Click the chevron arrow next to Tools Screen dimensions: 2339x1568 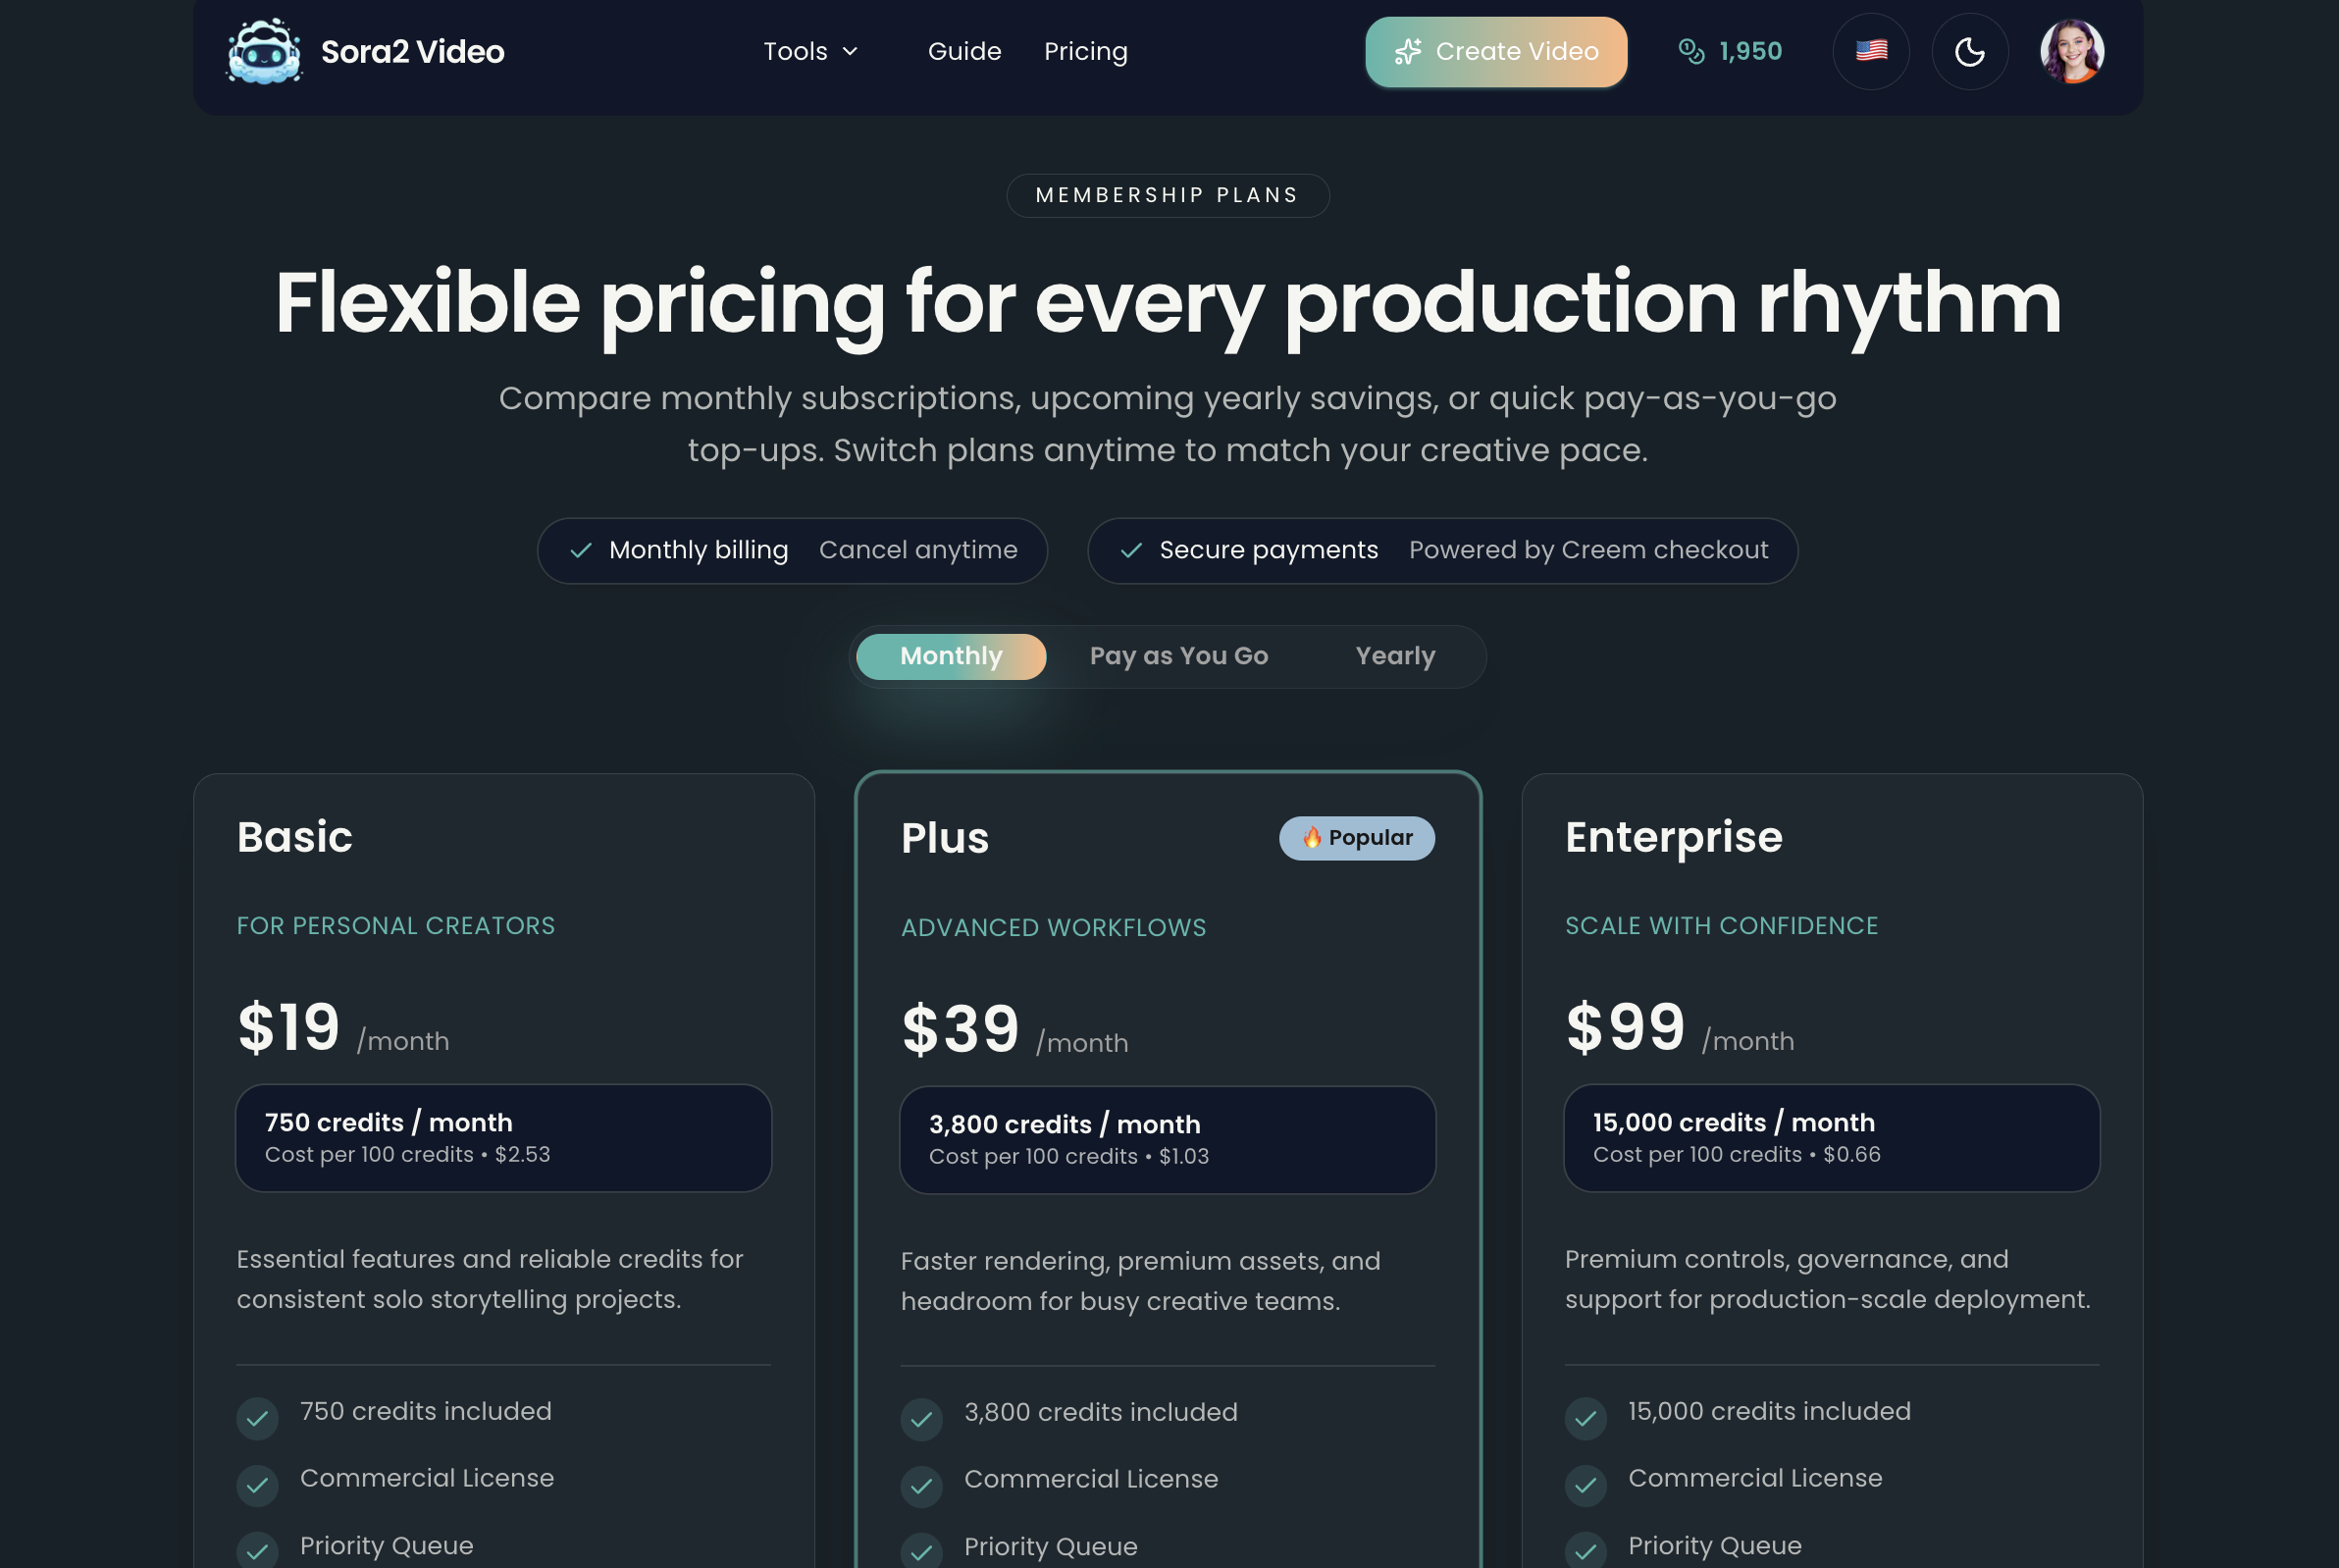tap(850, 51)
